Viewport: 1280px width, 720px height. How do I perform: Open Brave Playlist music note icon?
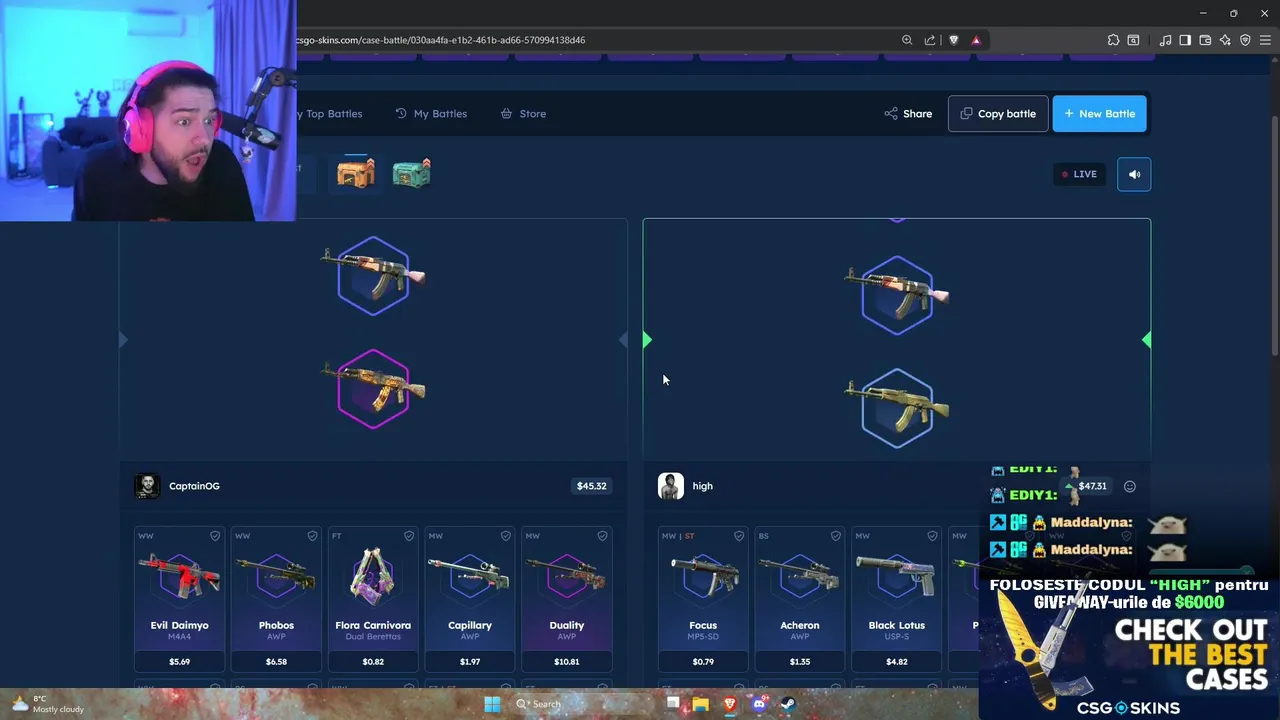click(1165, 40)
